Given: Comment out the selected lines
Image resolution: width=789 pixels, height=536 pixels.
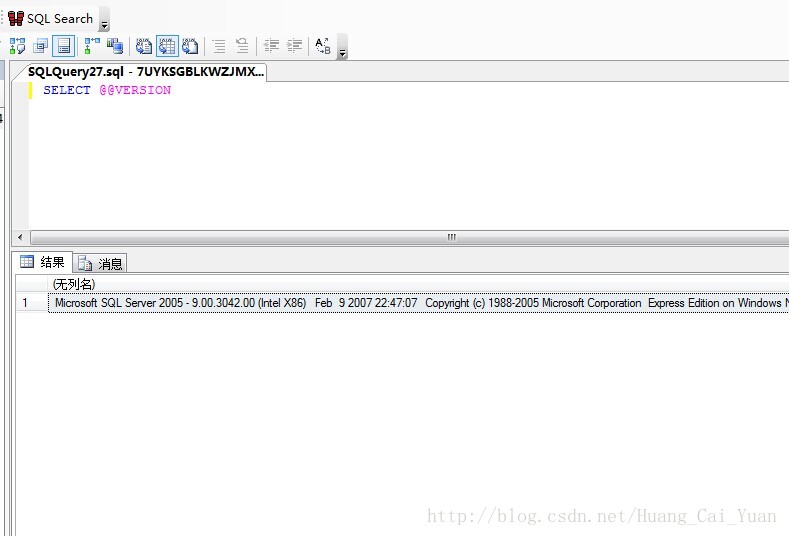Looking at the screenshot, I should coord(219,46).
